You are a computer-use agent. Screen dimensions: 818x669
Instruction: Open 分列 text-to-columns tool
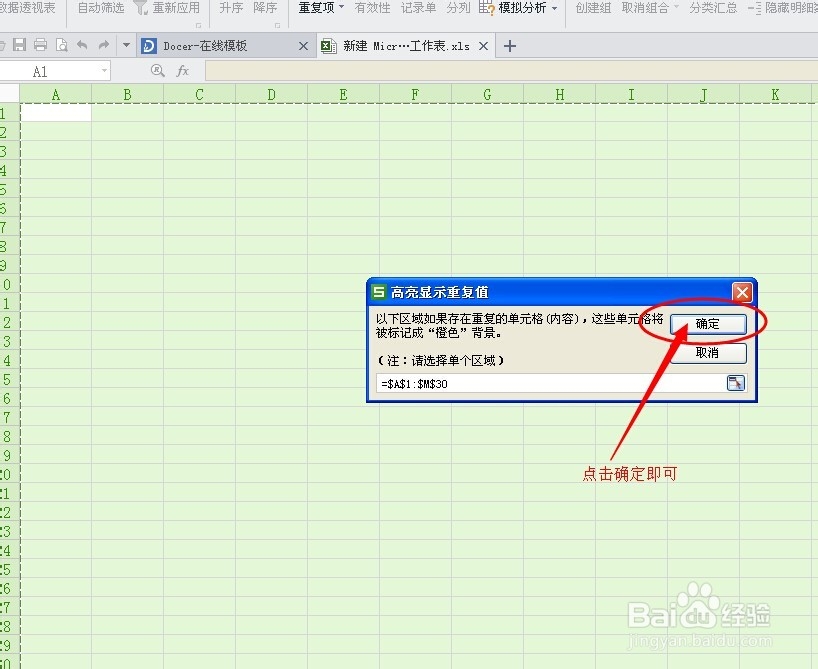pos(458,8)
